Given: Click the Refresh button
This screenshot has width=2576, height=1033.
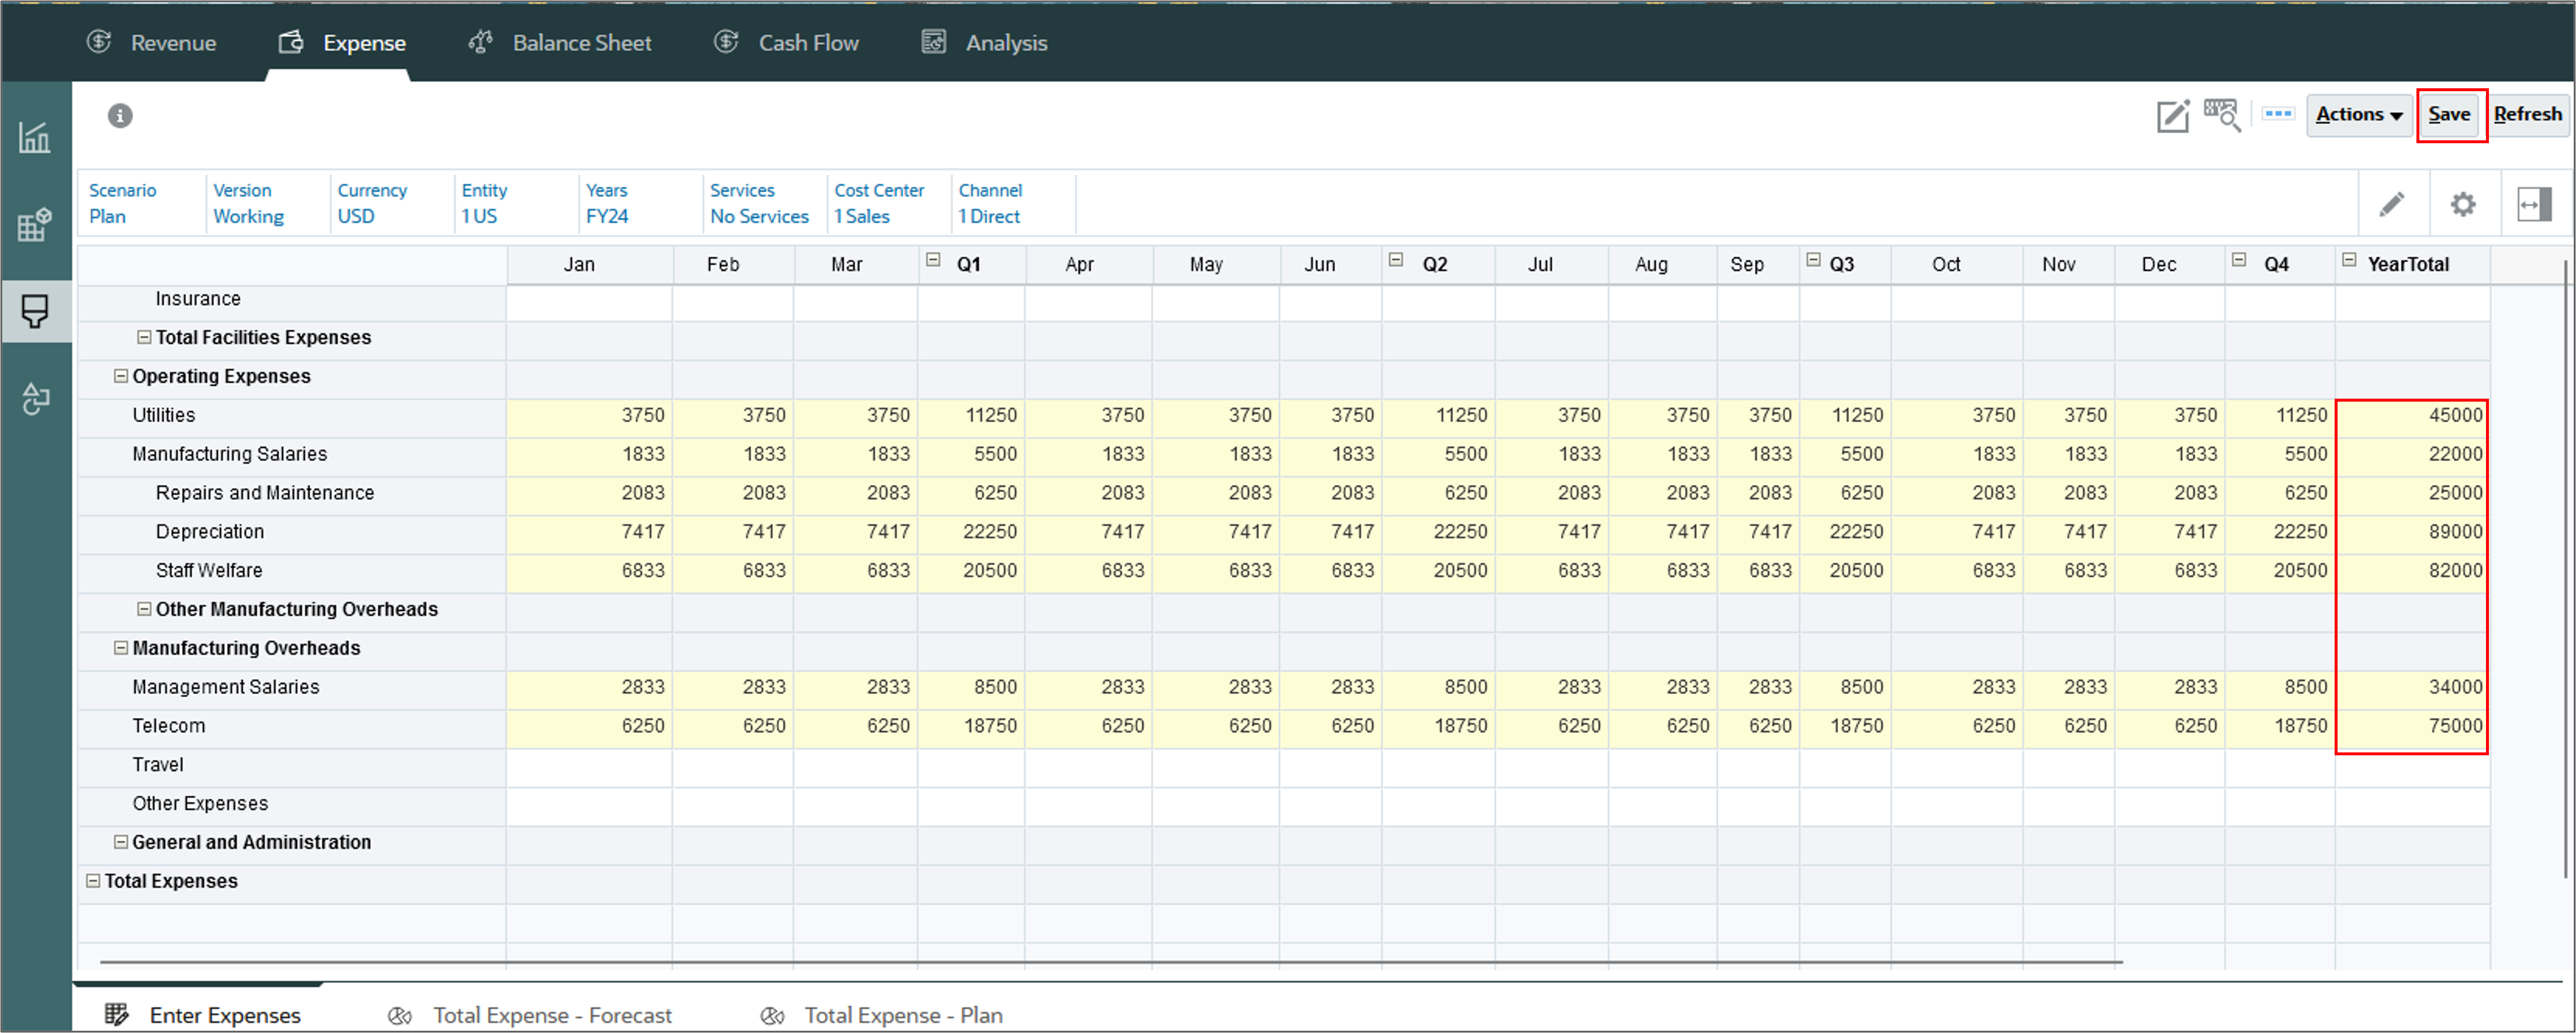Looking at the screenshot, I should [x=2527, y=115].
